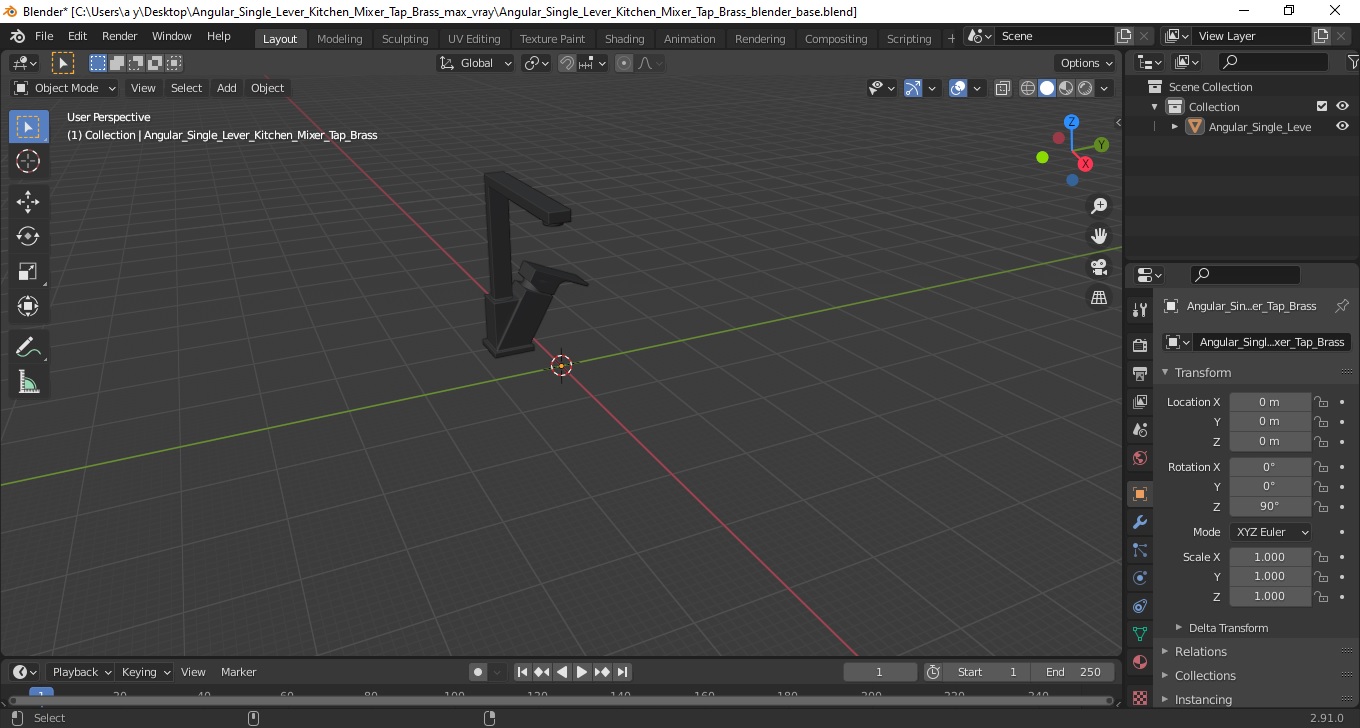Open the Object Constraints properties tab

[1139, 606]
